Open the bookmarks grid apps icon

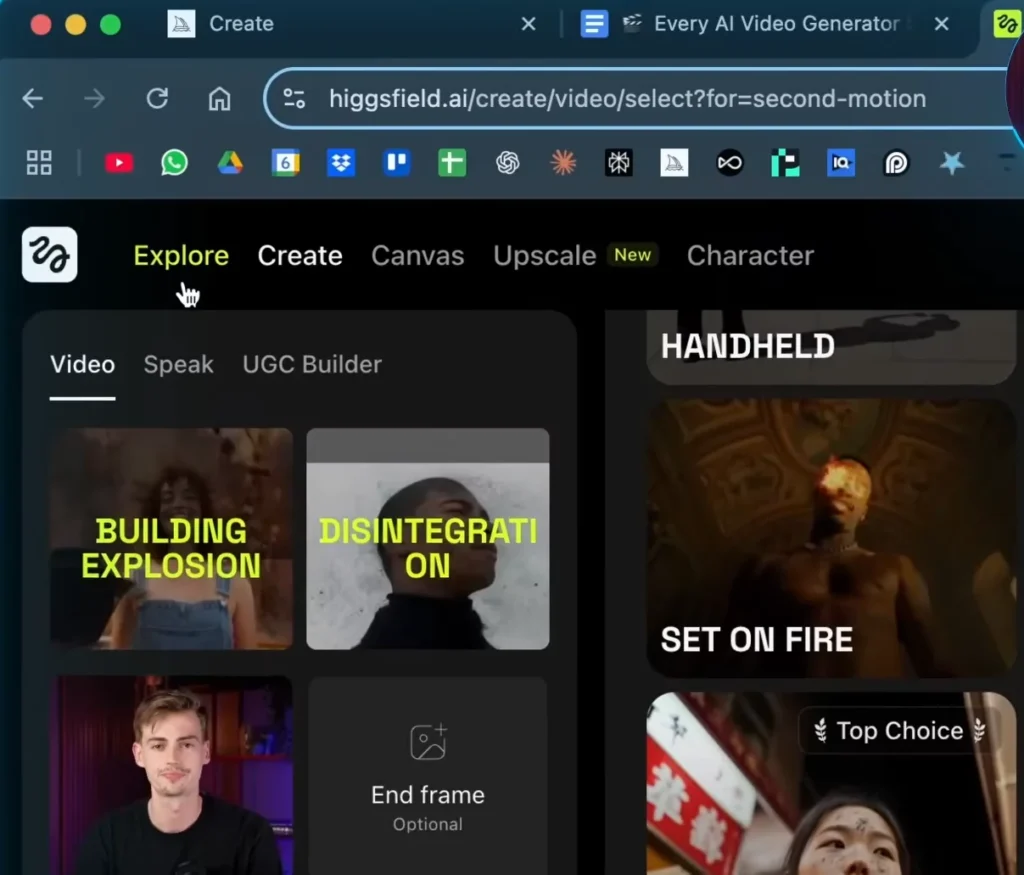[x=39, y=163]
